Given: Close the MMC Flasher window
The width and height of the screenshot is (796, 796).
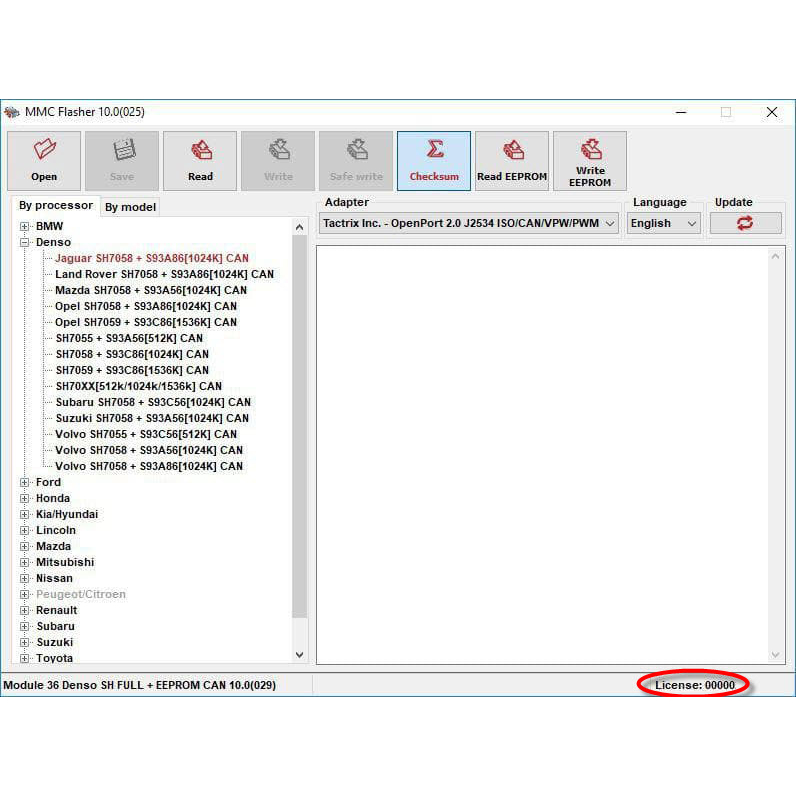Looking at the screenshot, I should click(x=772, y=112).
